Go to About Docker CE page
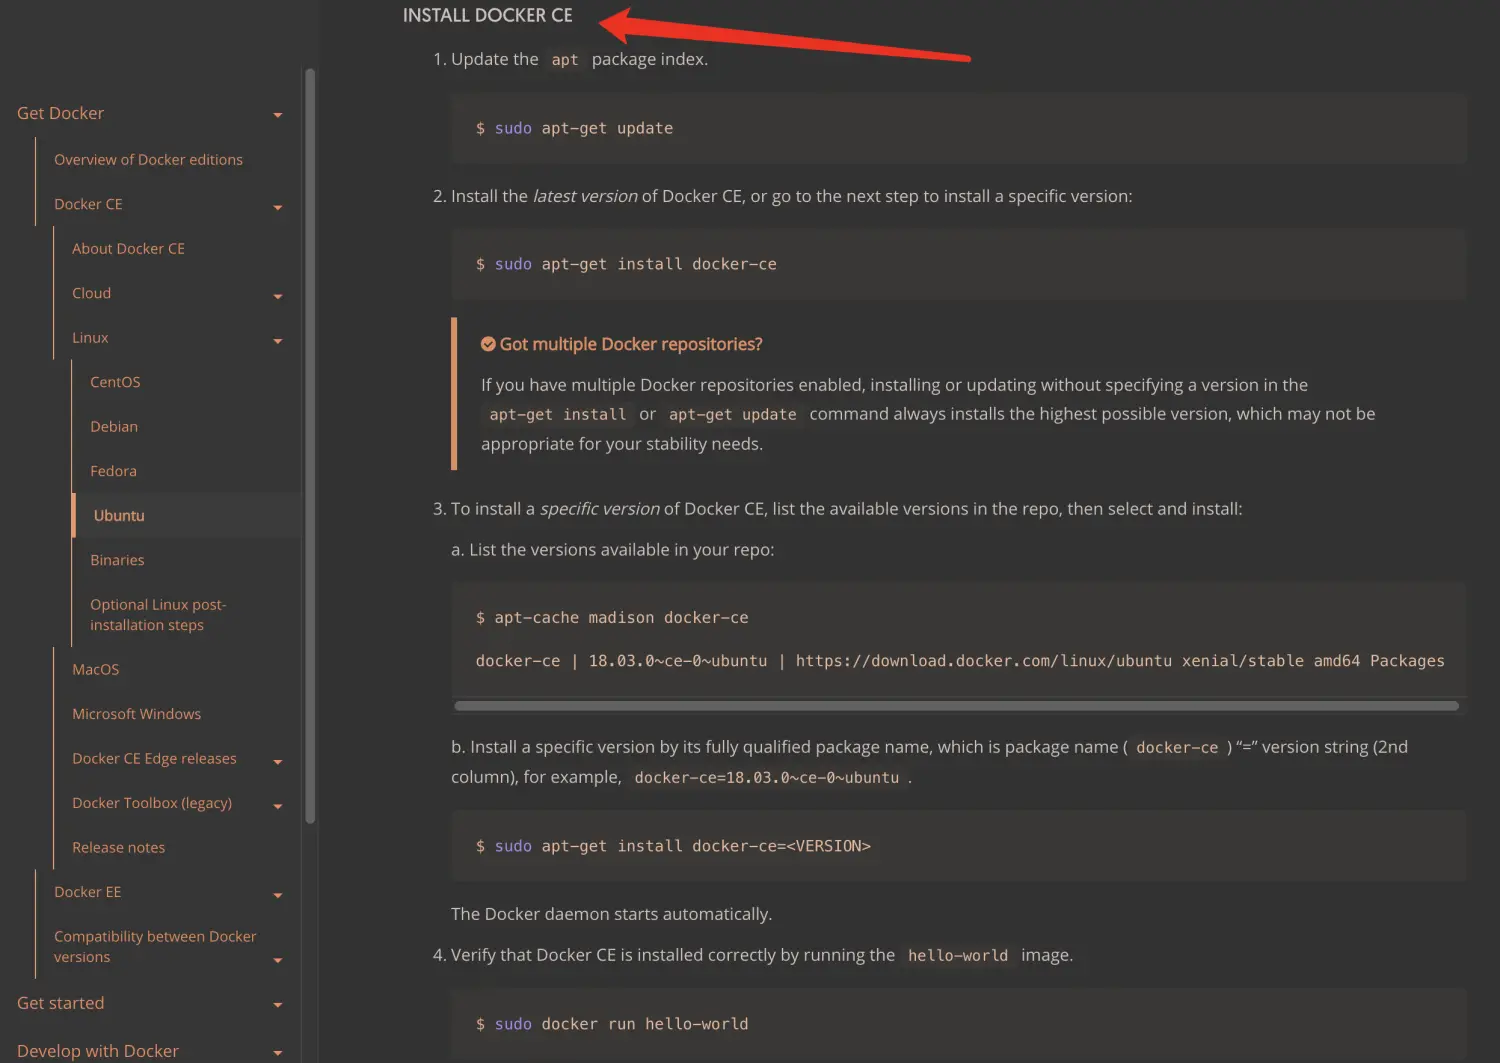 click(x=128, y=248)
